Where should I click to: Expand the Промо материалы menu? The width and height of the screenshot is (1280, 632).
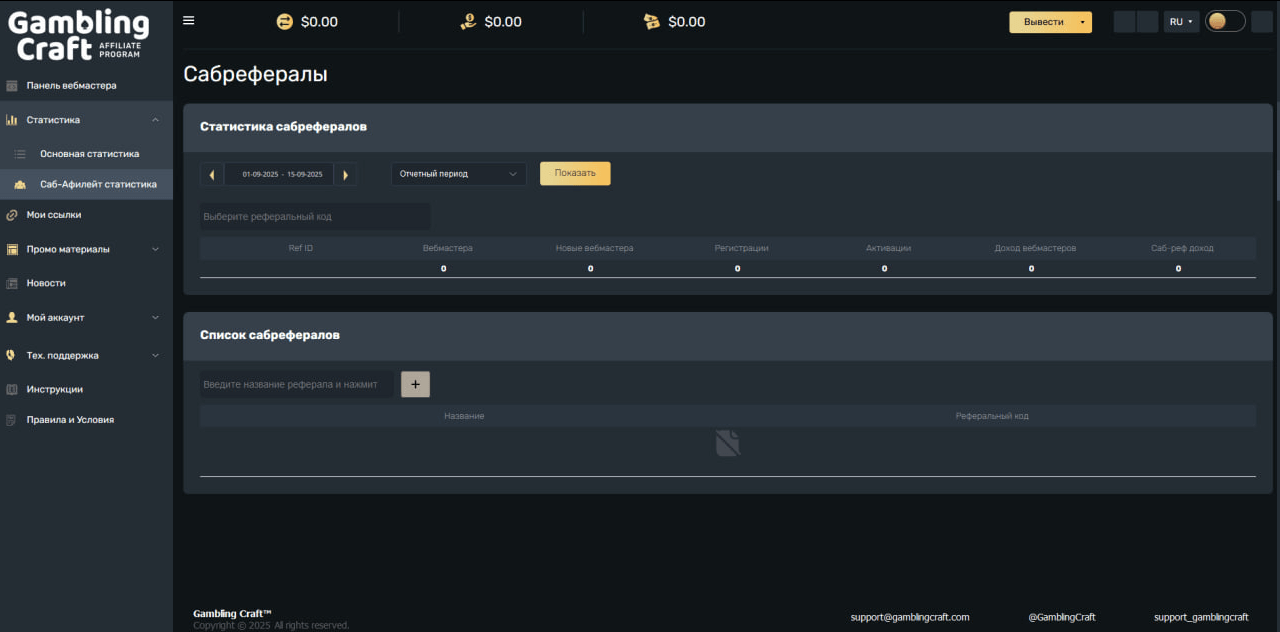click(x=155, y=249)
